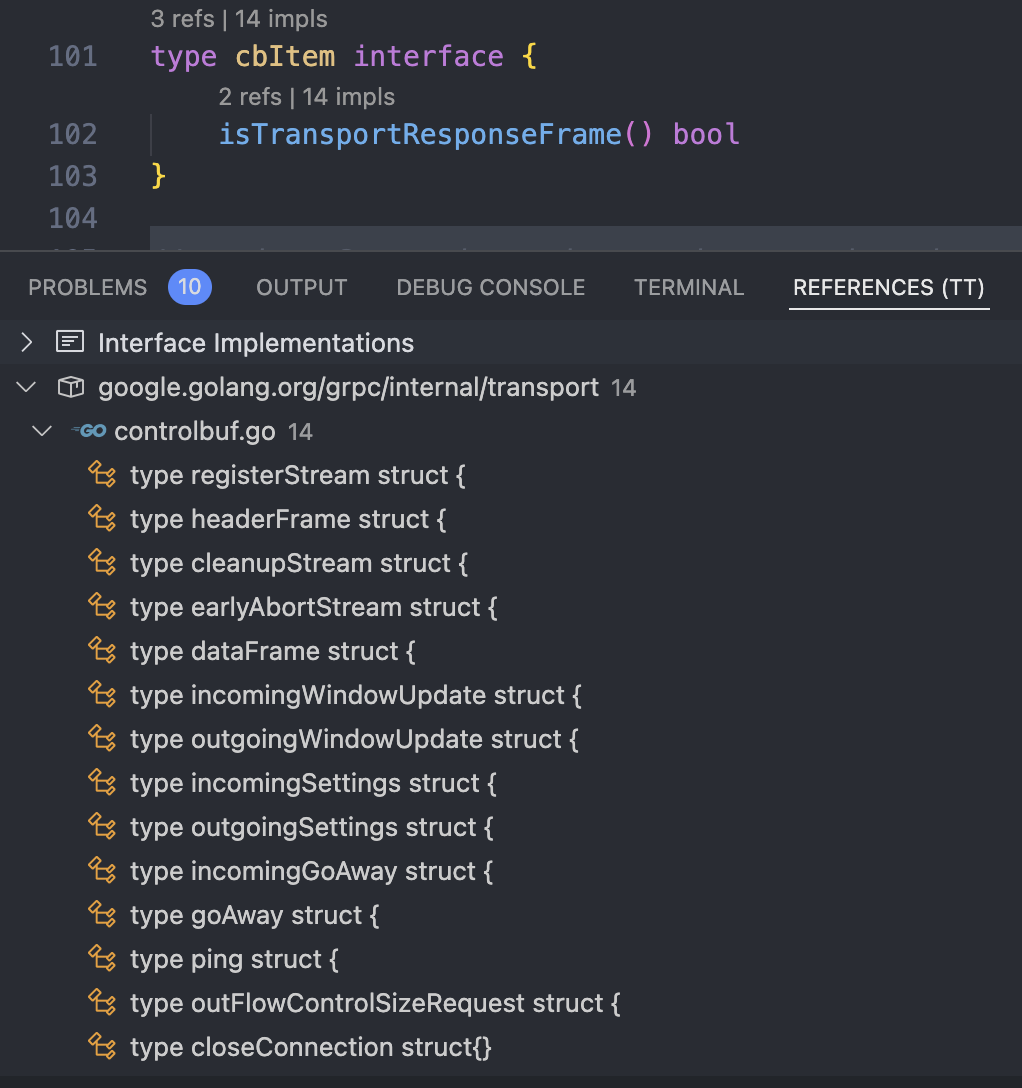1022x1088 pixels.
Task: Select 'type headerFrame struct {' result
Action: coord(288,519)
